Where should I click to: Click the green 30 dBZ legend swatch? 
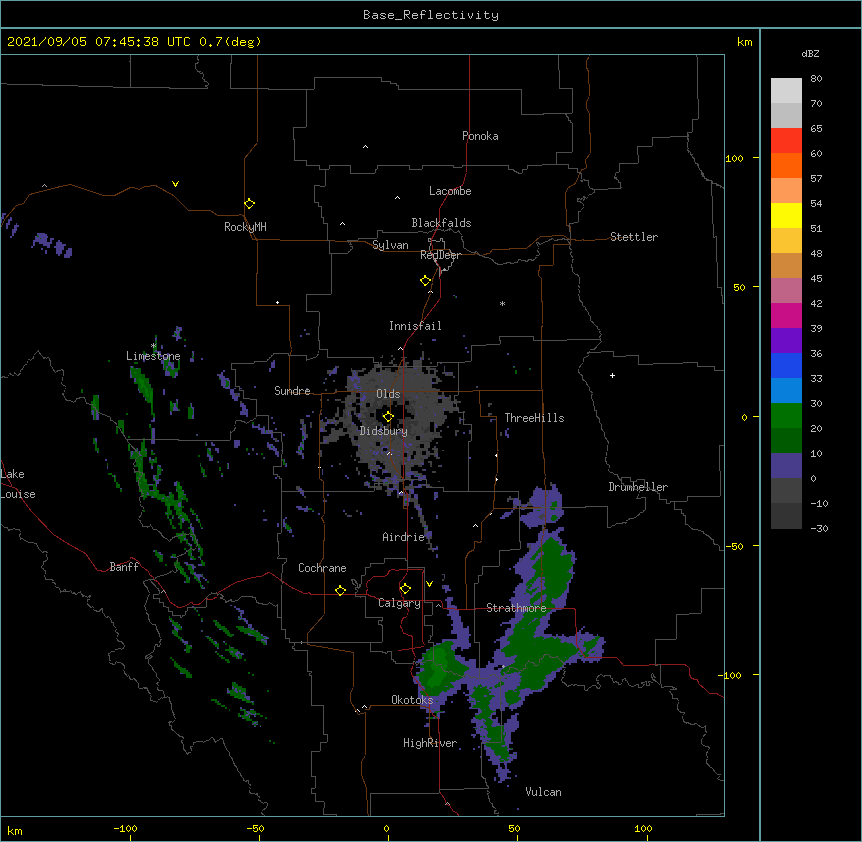point(786,416)
